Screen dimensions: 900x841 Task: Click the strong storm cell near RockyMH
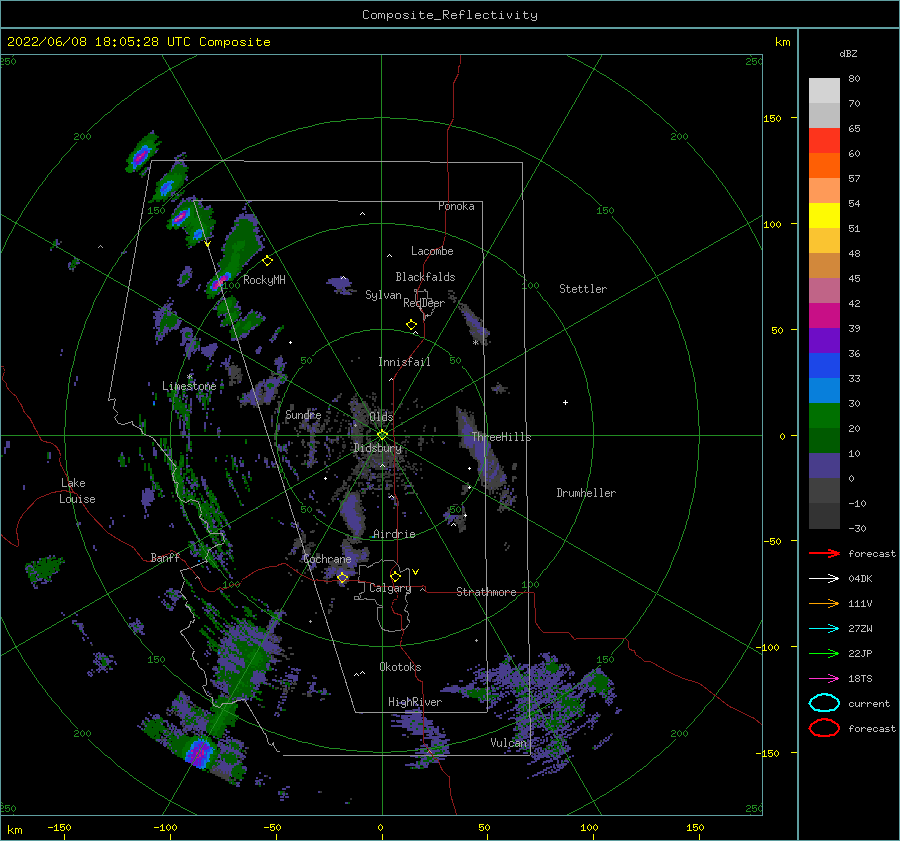coord(219,281)
